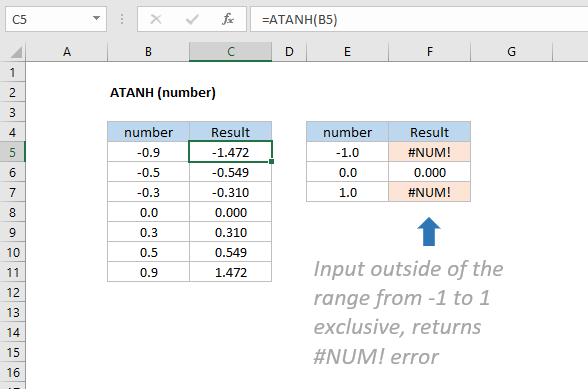This screenshot has width=588, height=389.
Task: Click the formula bar options dots handle
Action: pos(122,19)
